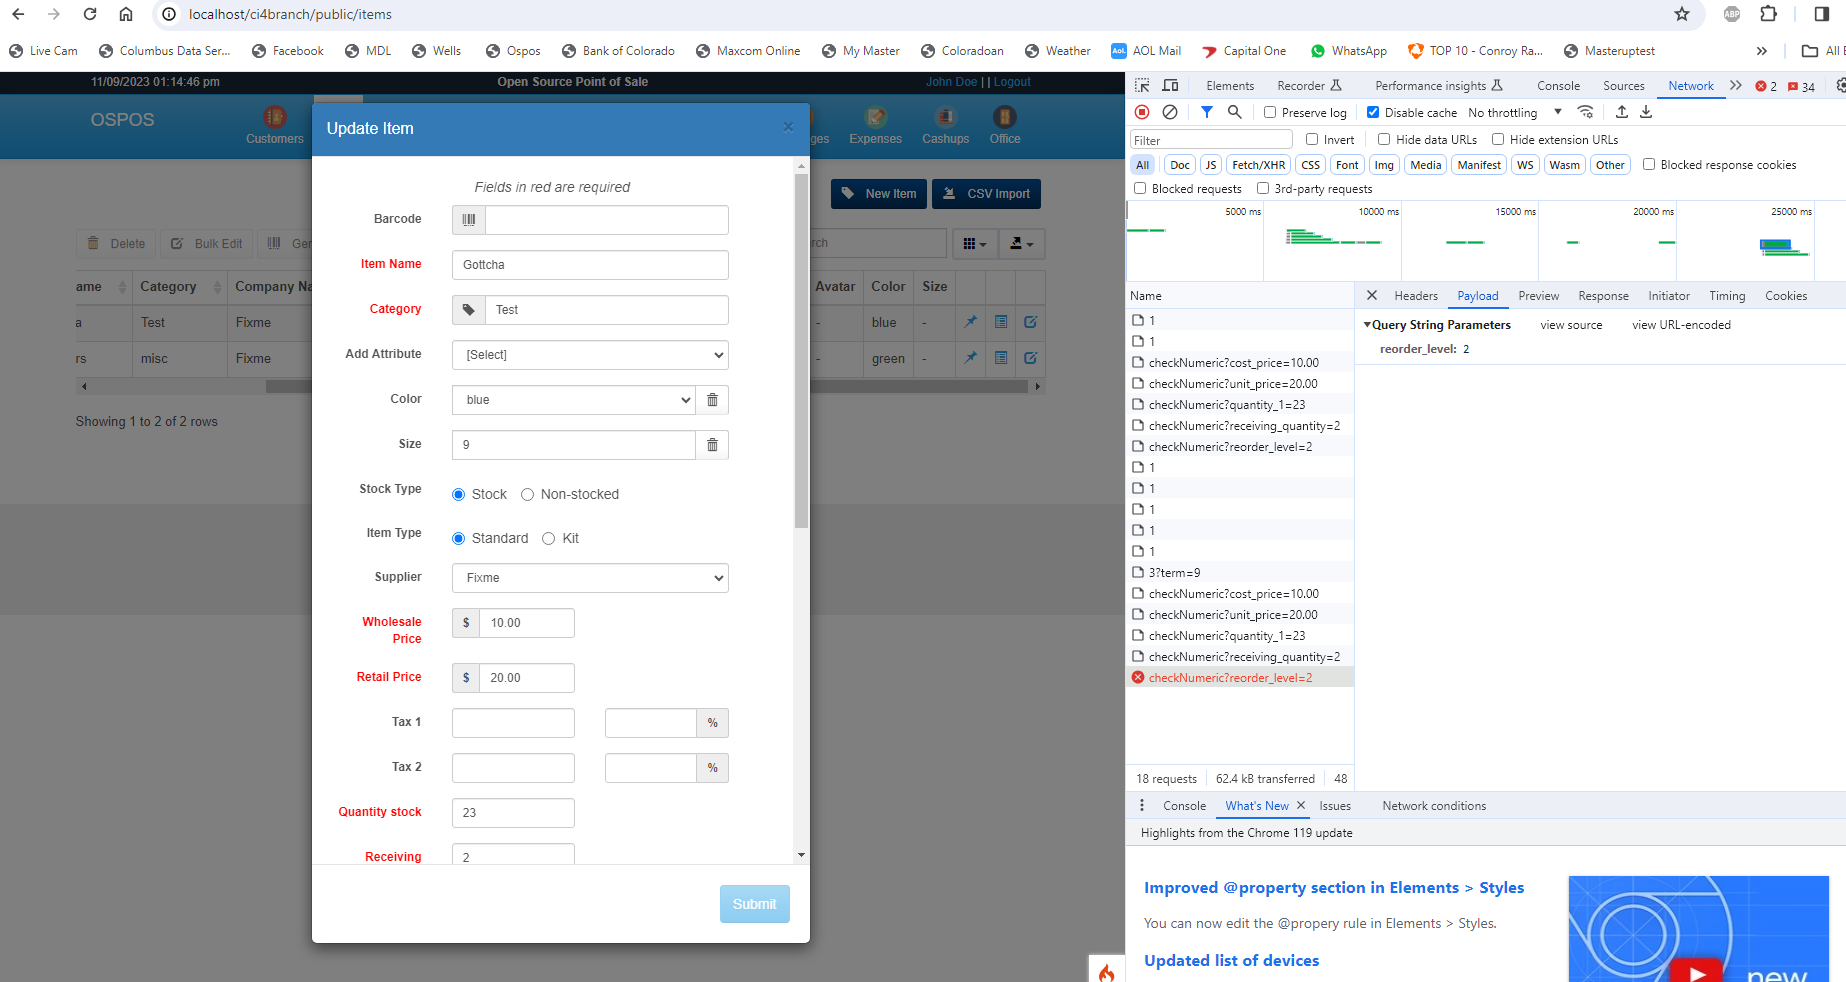1846x982 pixels.
Task: Edit the second item row
Action: (1030, 358)
